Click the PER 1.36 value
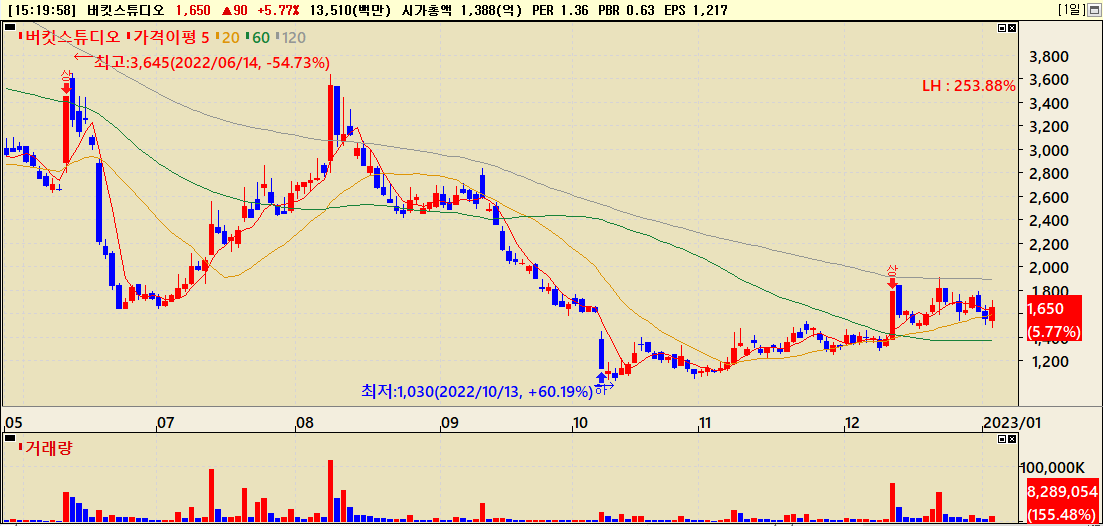Screen dimensions: 1103x526 560,10
